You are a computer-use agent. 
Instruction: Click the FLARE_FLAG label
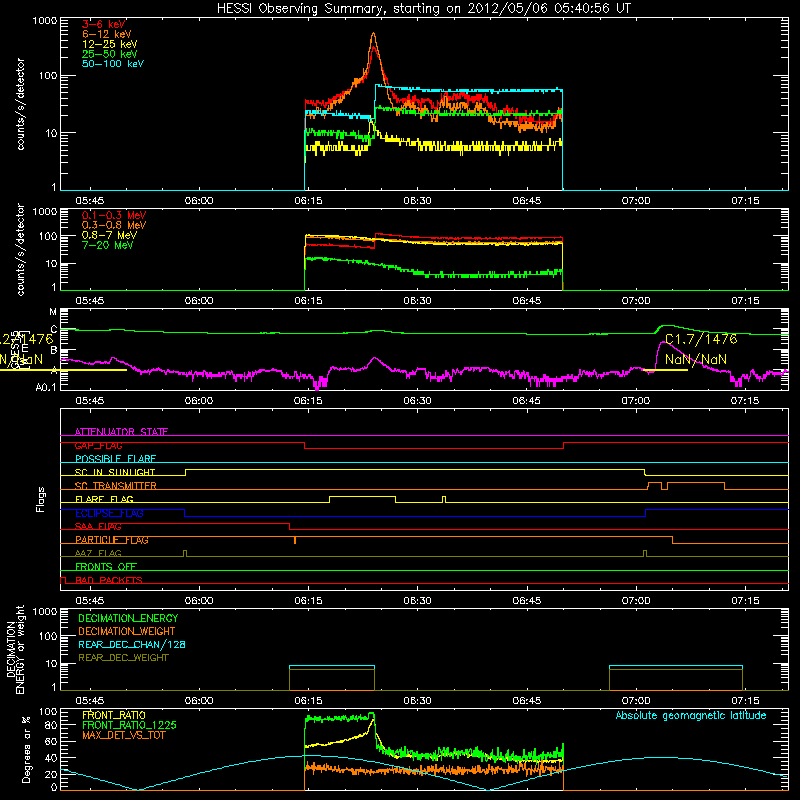[x=104, y=499]
